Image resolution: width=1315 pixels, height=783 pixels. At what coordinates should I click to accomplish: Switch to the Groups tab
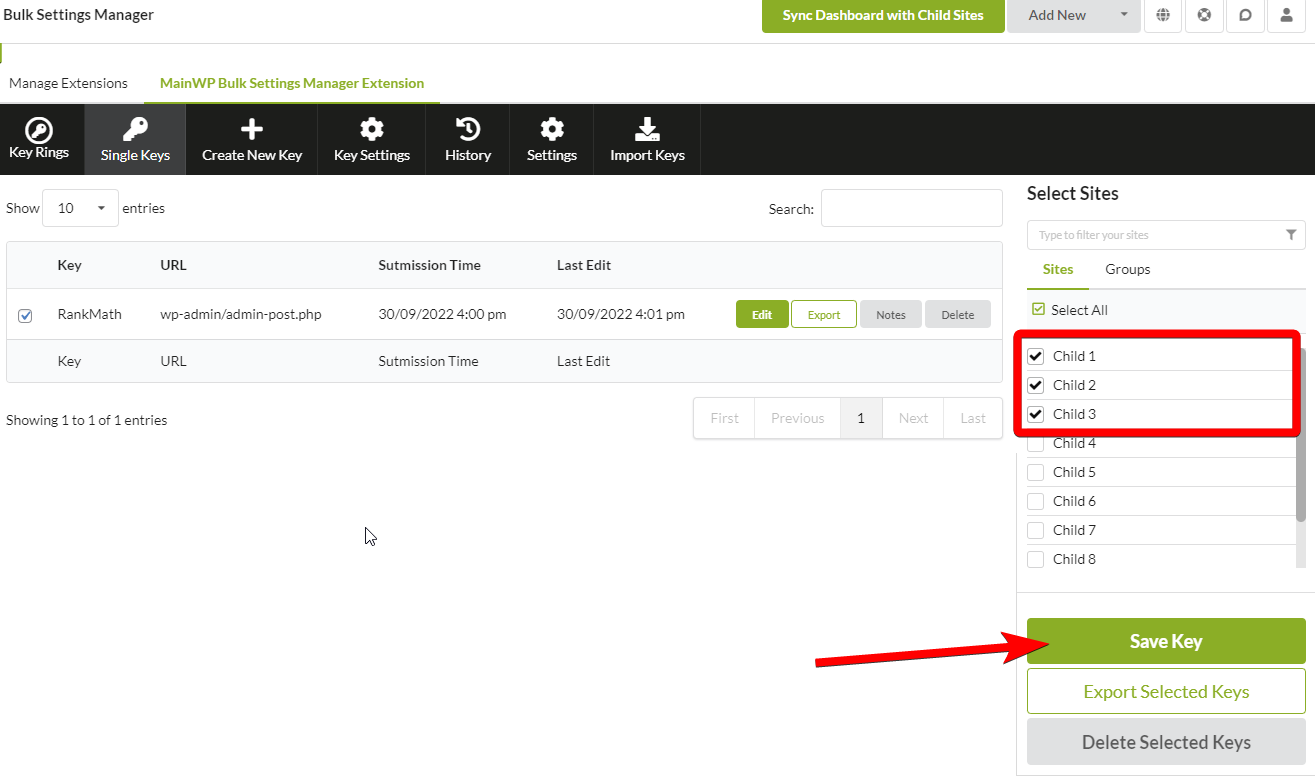1127,269
